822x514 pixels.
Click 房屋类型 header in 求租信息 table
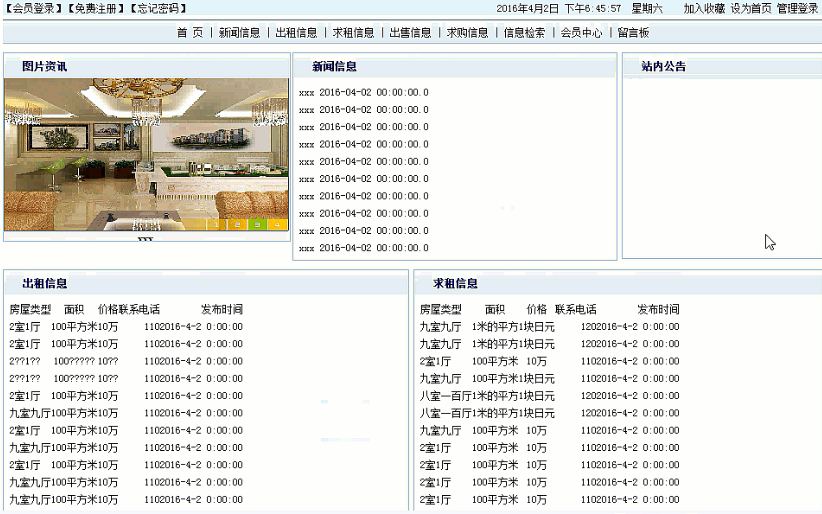click(x=441, y=309)
